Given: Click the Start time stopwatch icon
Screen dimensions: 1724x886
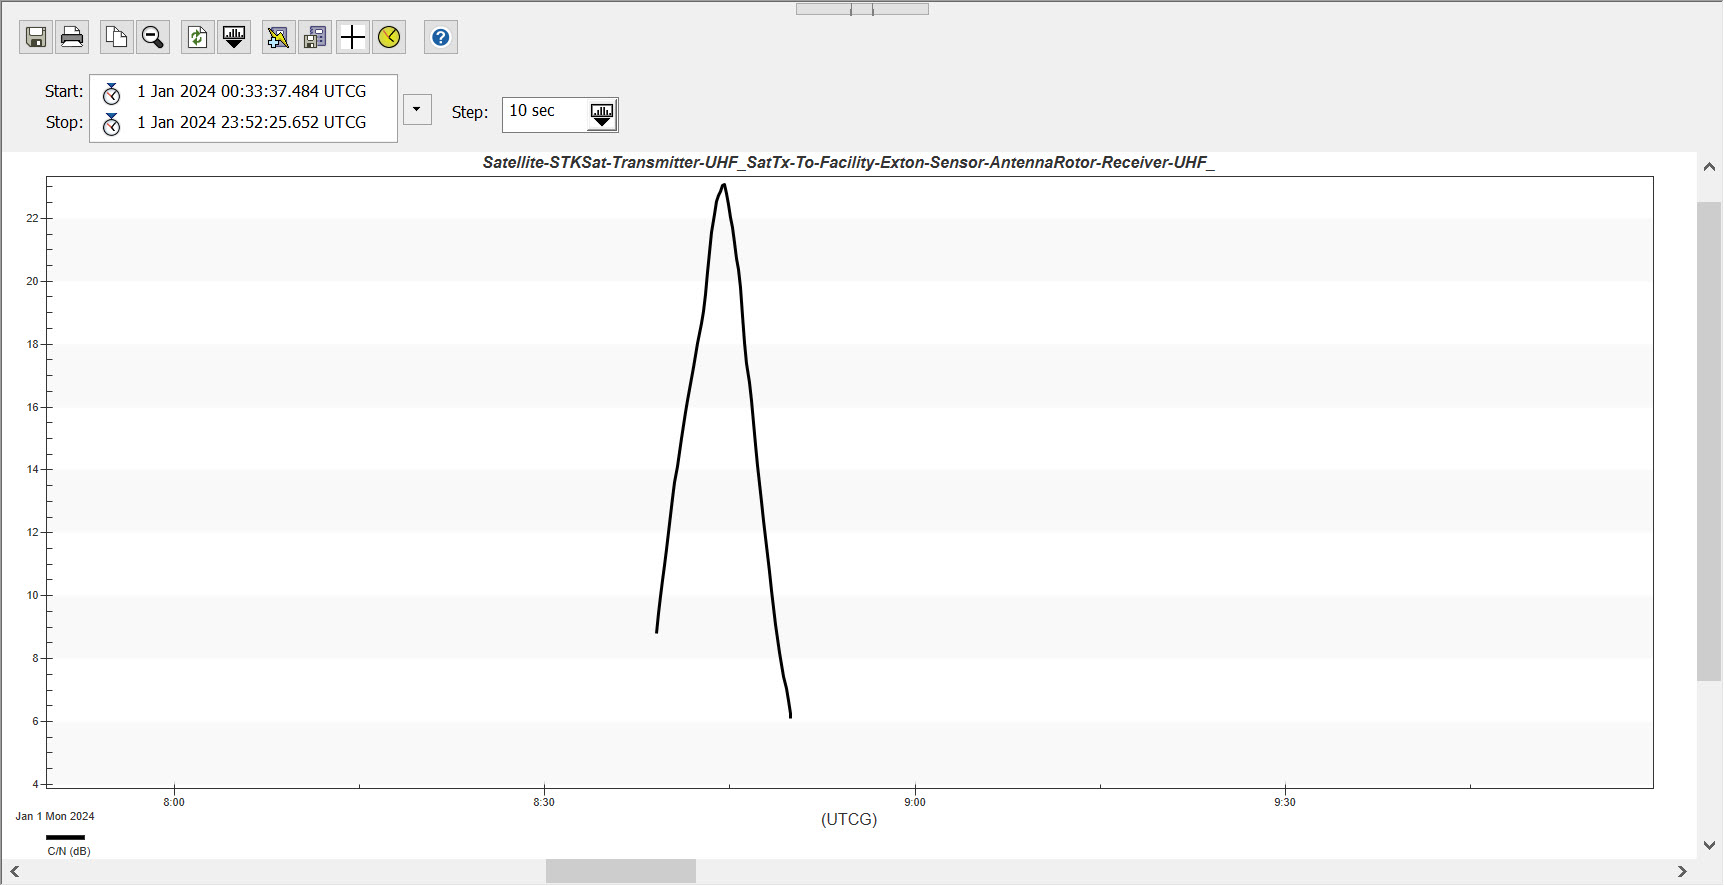Looking at the screenshot, I should pos(112,93).
